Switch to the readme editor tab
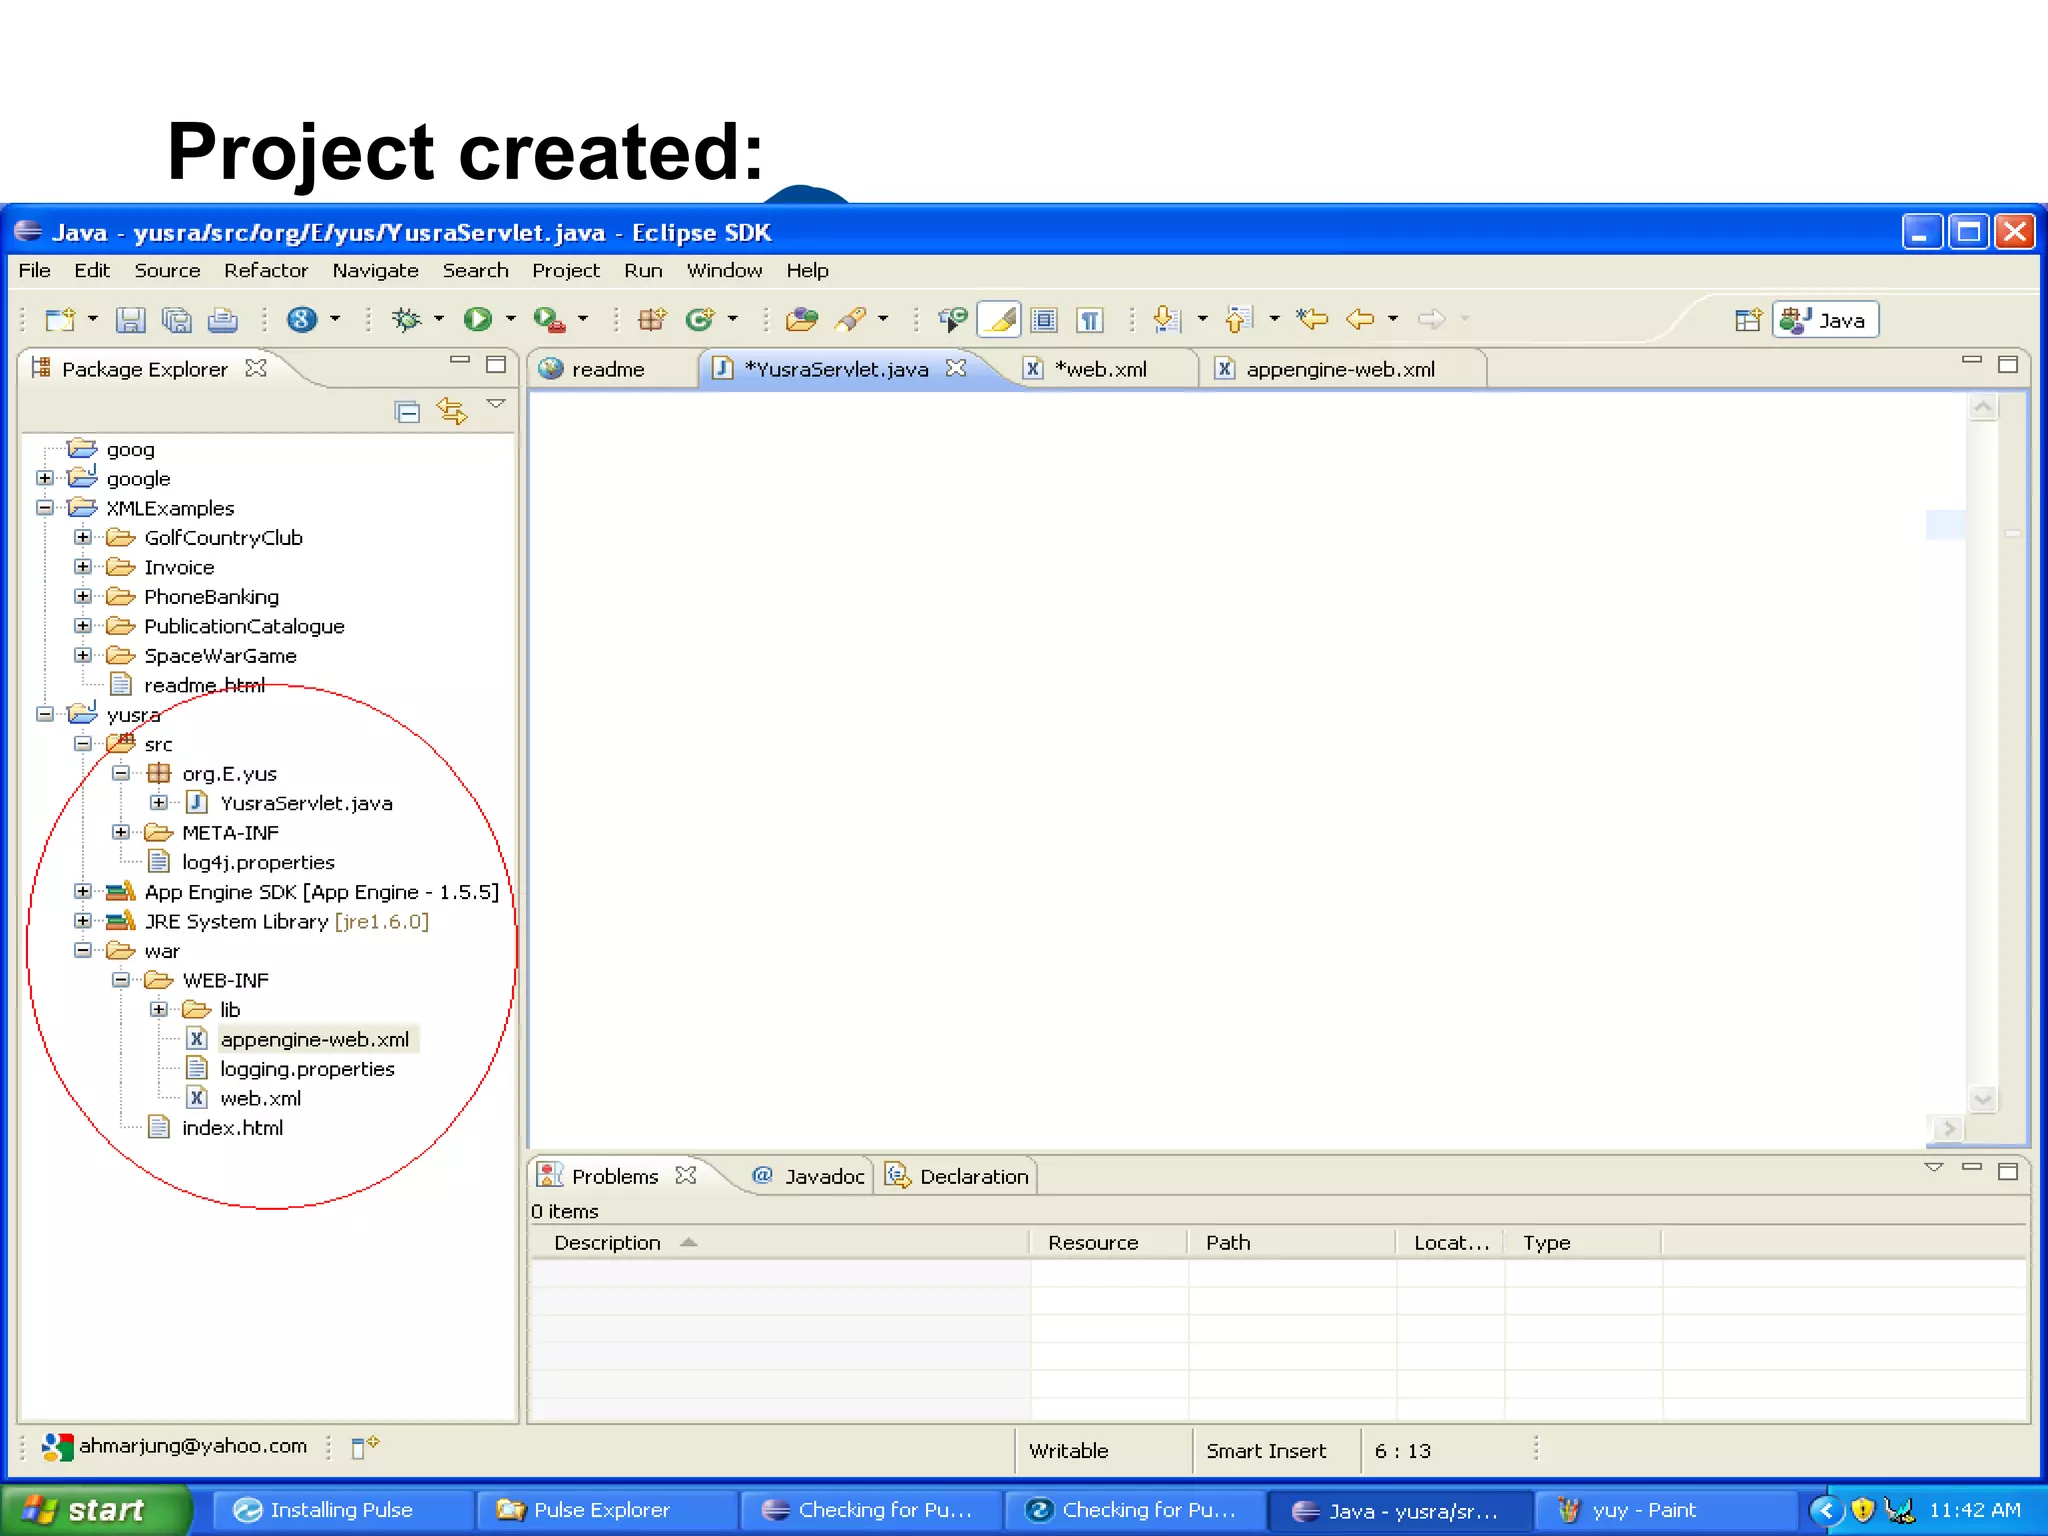2048x1536 pixels. [608, 369]
